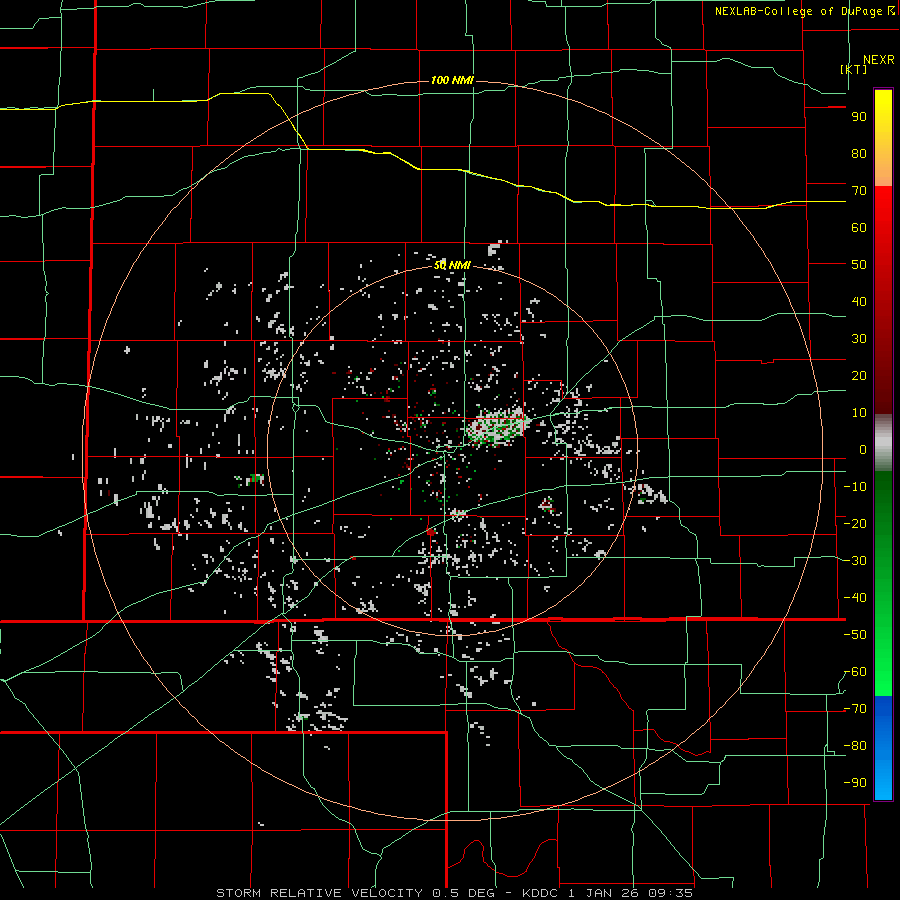This screenshot has height=900, width=900.
Task: Click the 20 value on velocity scale
Action: (x=859, y=376)
